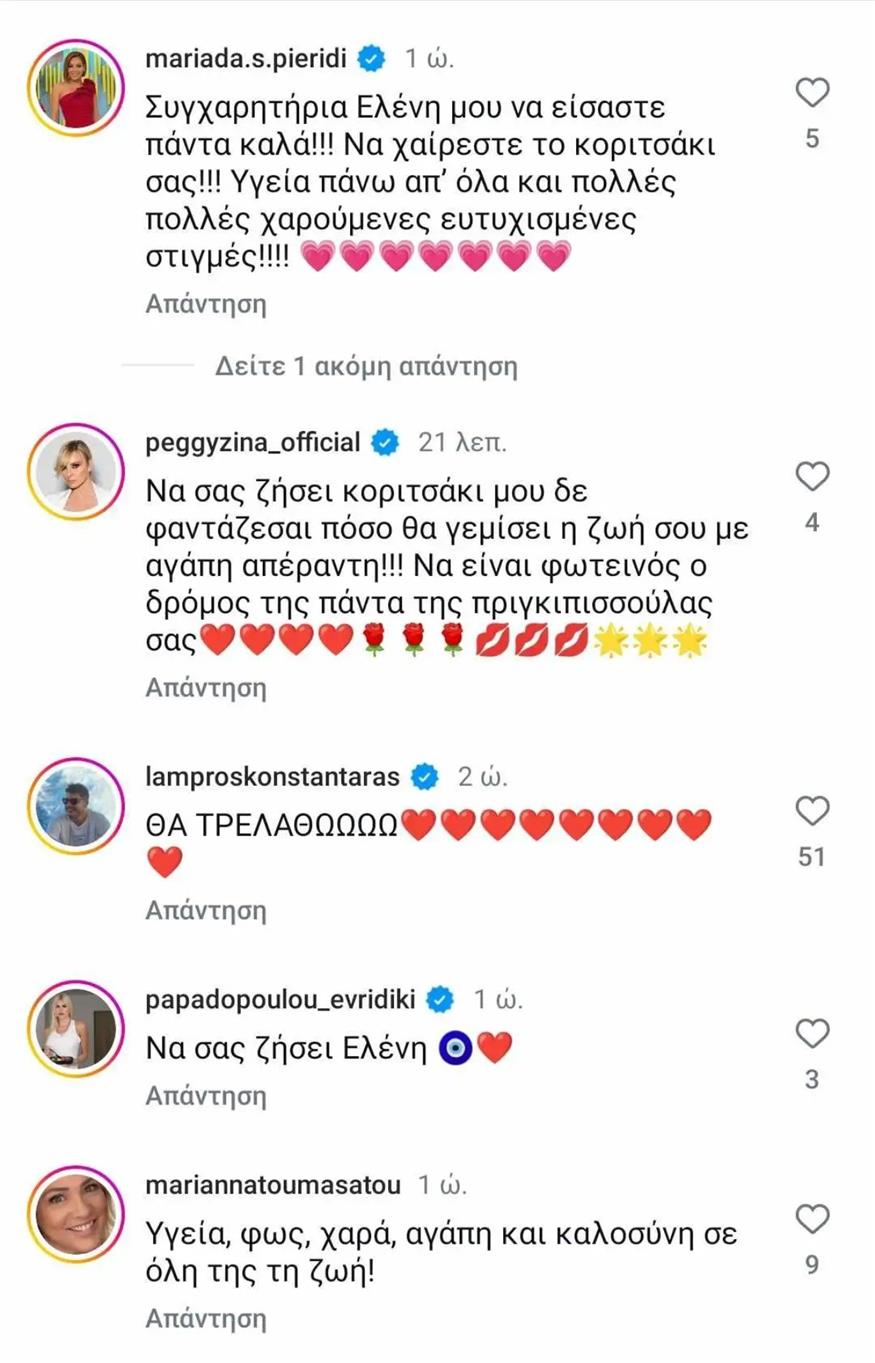Open the mariada.s.pieridi username link
Screen dimensions: 875x1363
246,58
